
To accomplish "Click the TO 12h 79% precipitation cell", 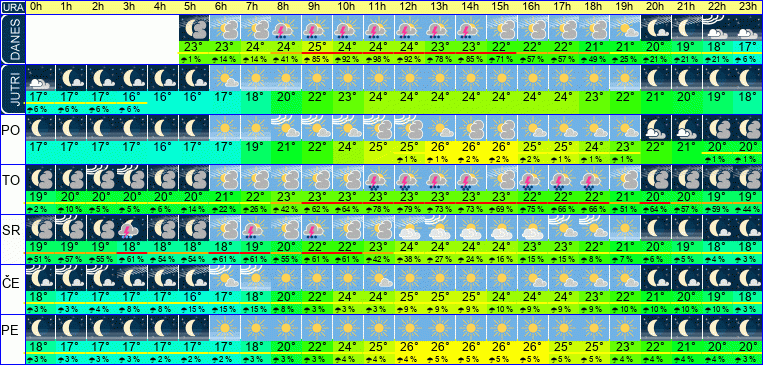I will click(x=410, y=209).
